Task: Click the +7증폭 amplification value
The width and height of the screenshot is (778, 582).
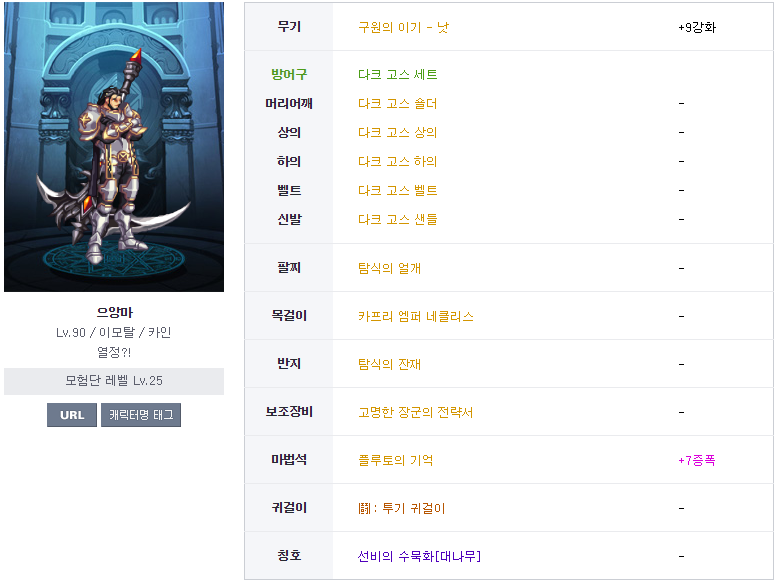Action: point(697,460)
